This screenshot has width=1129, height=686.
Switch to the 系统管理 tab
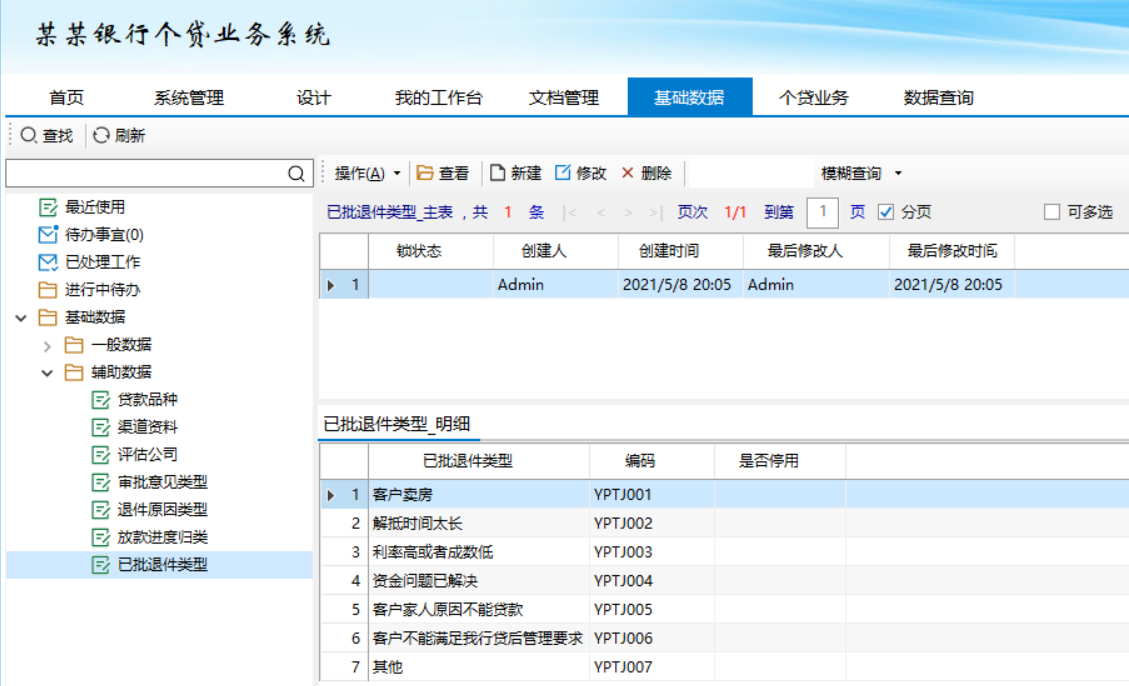(x=188, y=98)
